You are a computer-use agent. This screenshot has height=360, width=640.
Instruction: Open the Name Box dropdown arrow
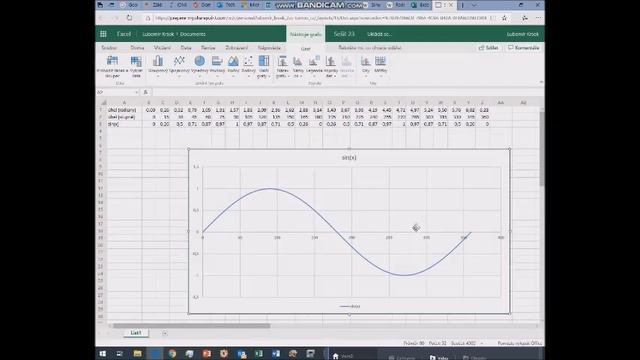[136, 92]
